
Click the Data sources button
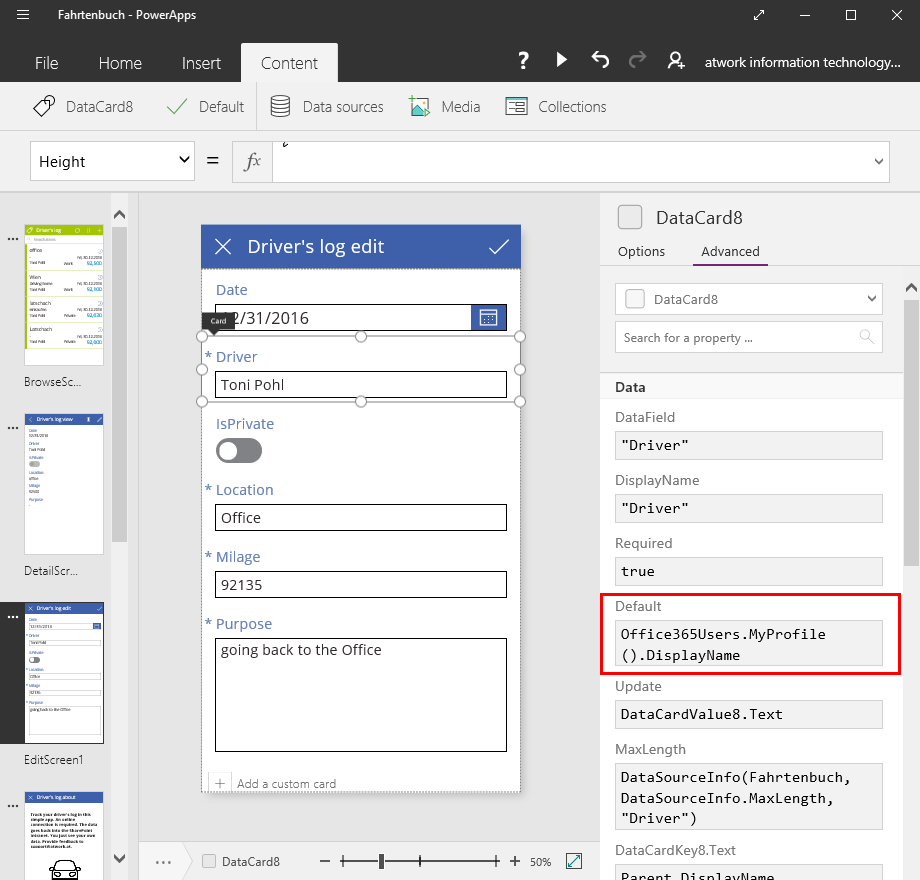click(x=327, y=107)
